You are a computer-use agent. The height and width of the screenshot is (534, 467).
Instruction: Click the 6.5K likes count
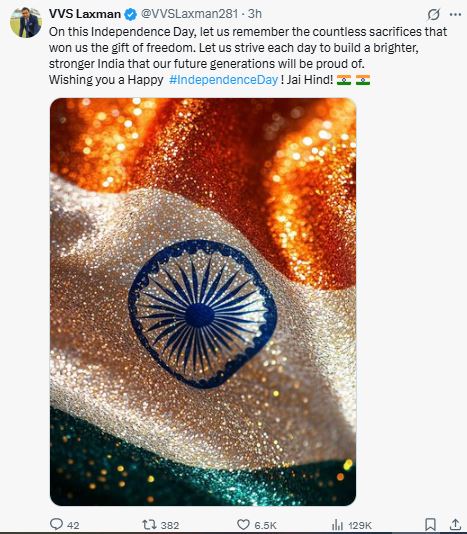click(x=265, y=525)
